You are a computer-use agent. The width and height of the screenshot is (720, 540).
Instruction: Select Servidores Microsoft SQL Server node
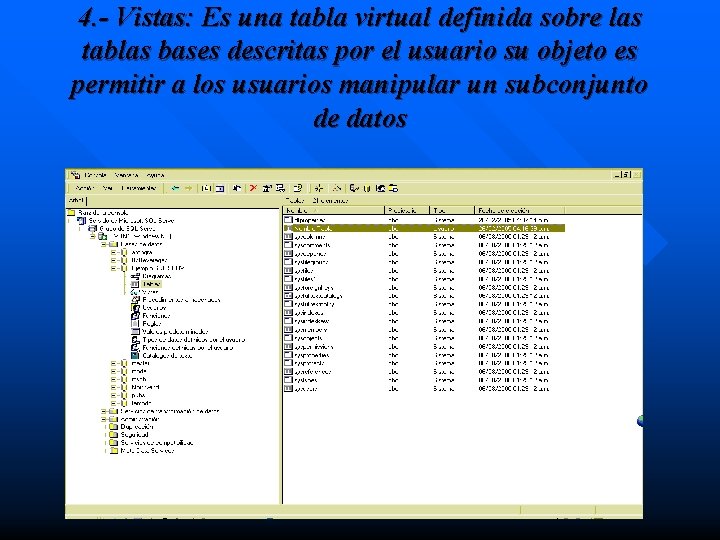click(131, 220)
